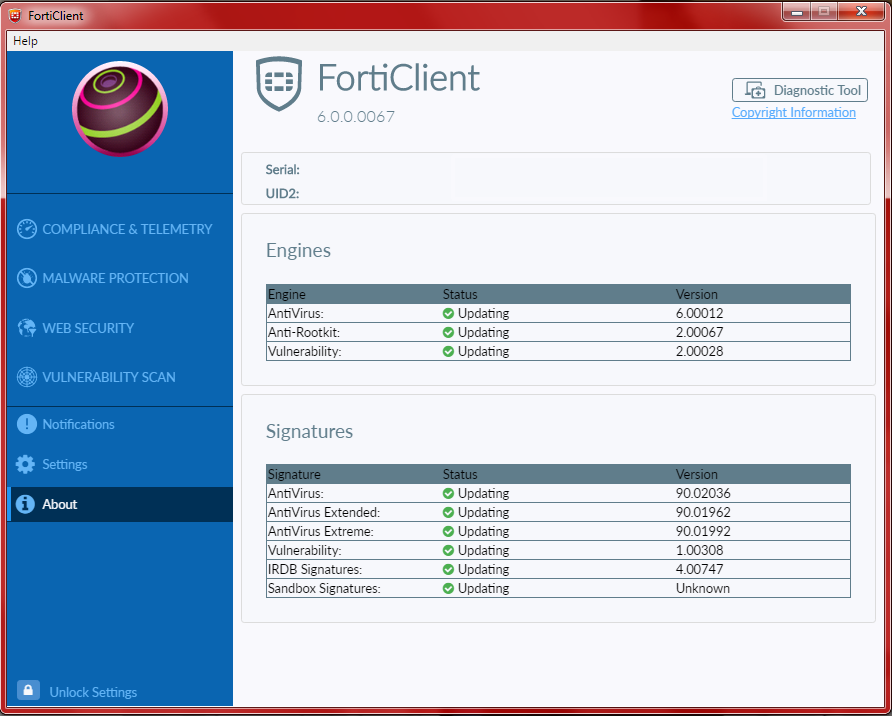Click Vulnerability signature version 1.00308
The image size is (892, 716).
coord(699,551)
